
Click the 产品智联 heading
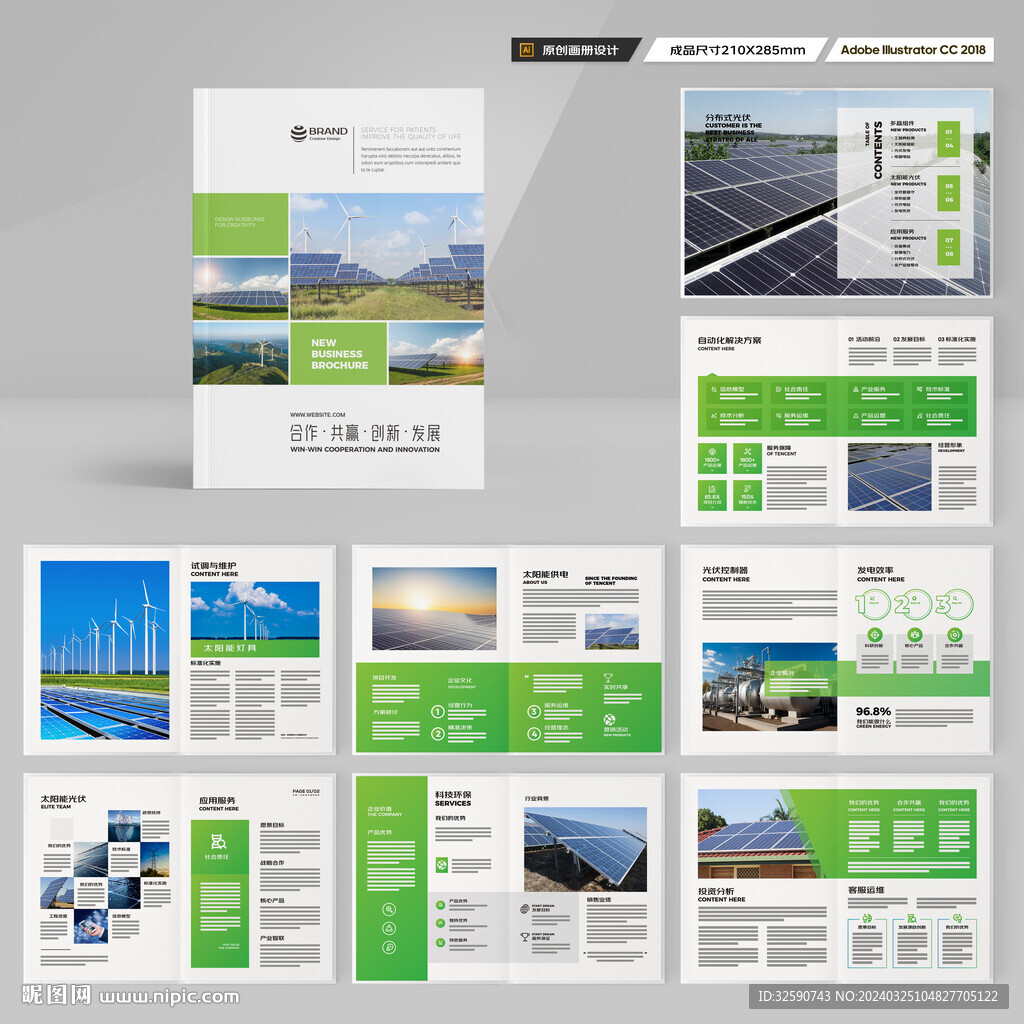(272, 938)
